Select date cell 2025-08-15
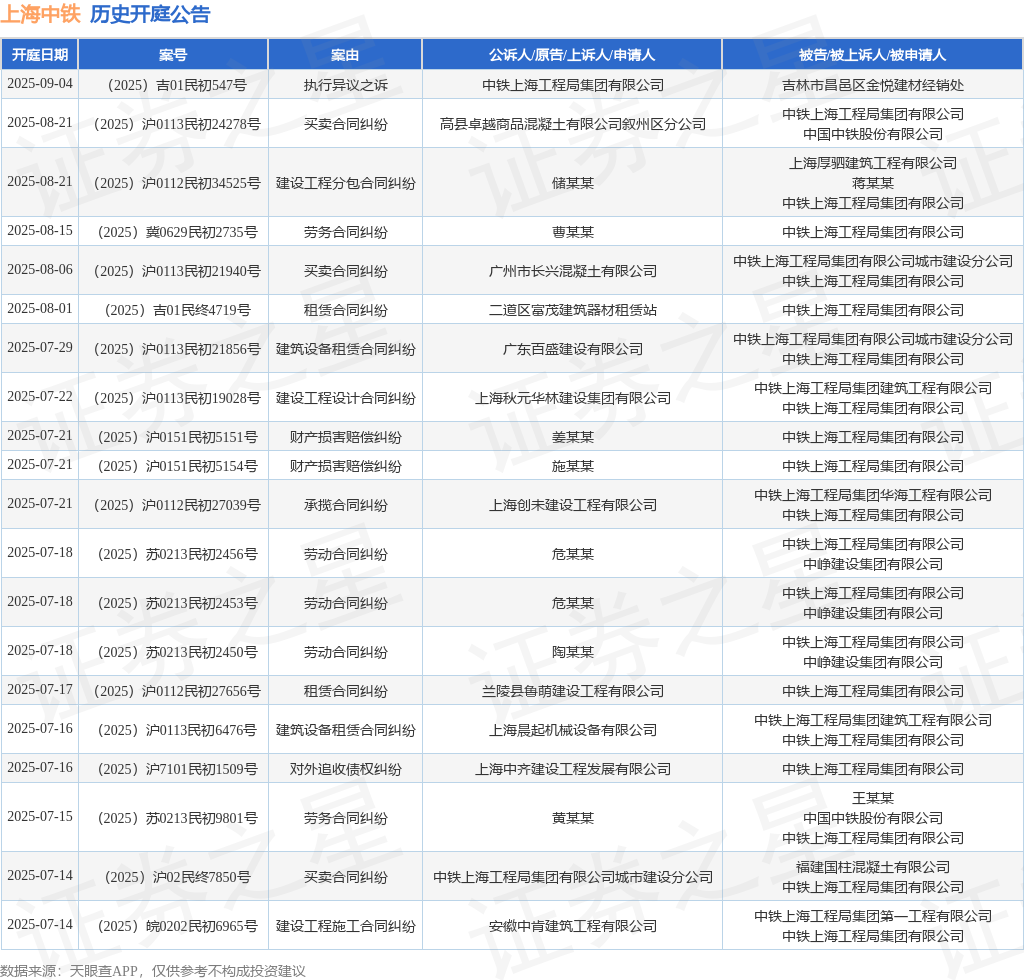 pyautogui.click(x=40, y=230)
